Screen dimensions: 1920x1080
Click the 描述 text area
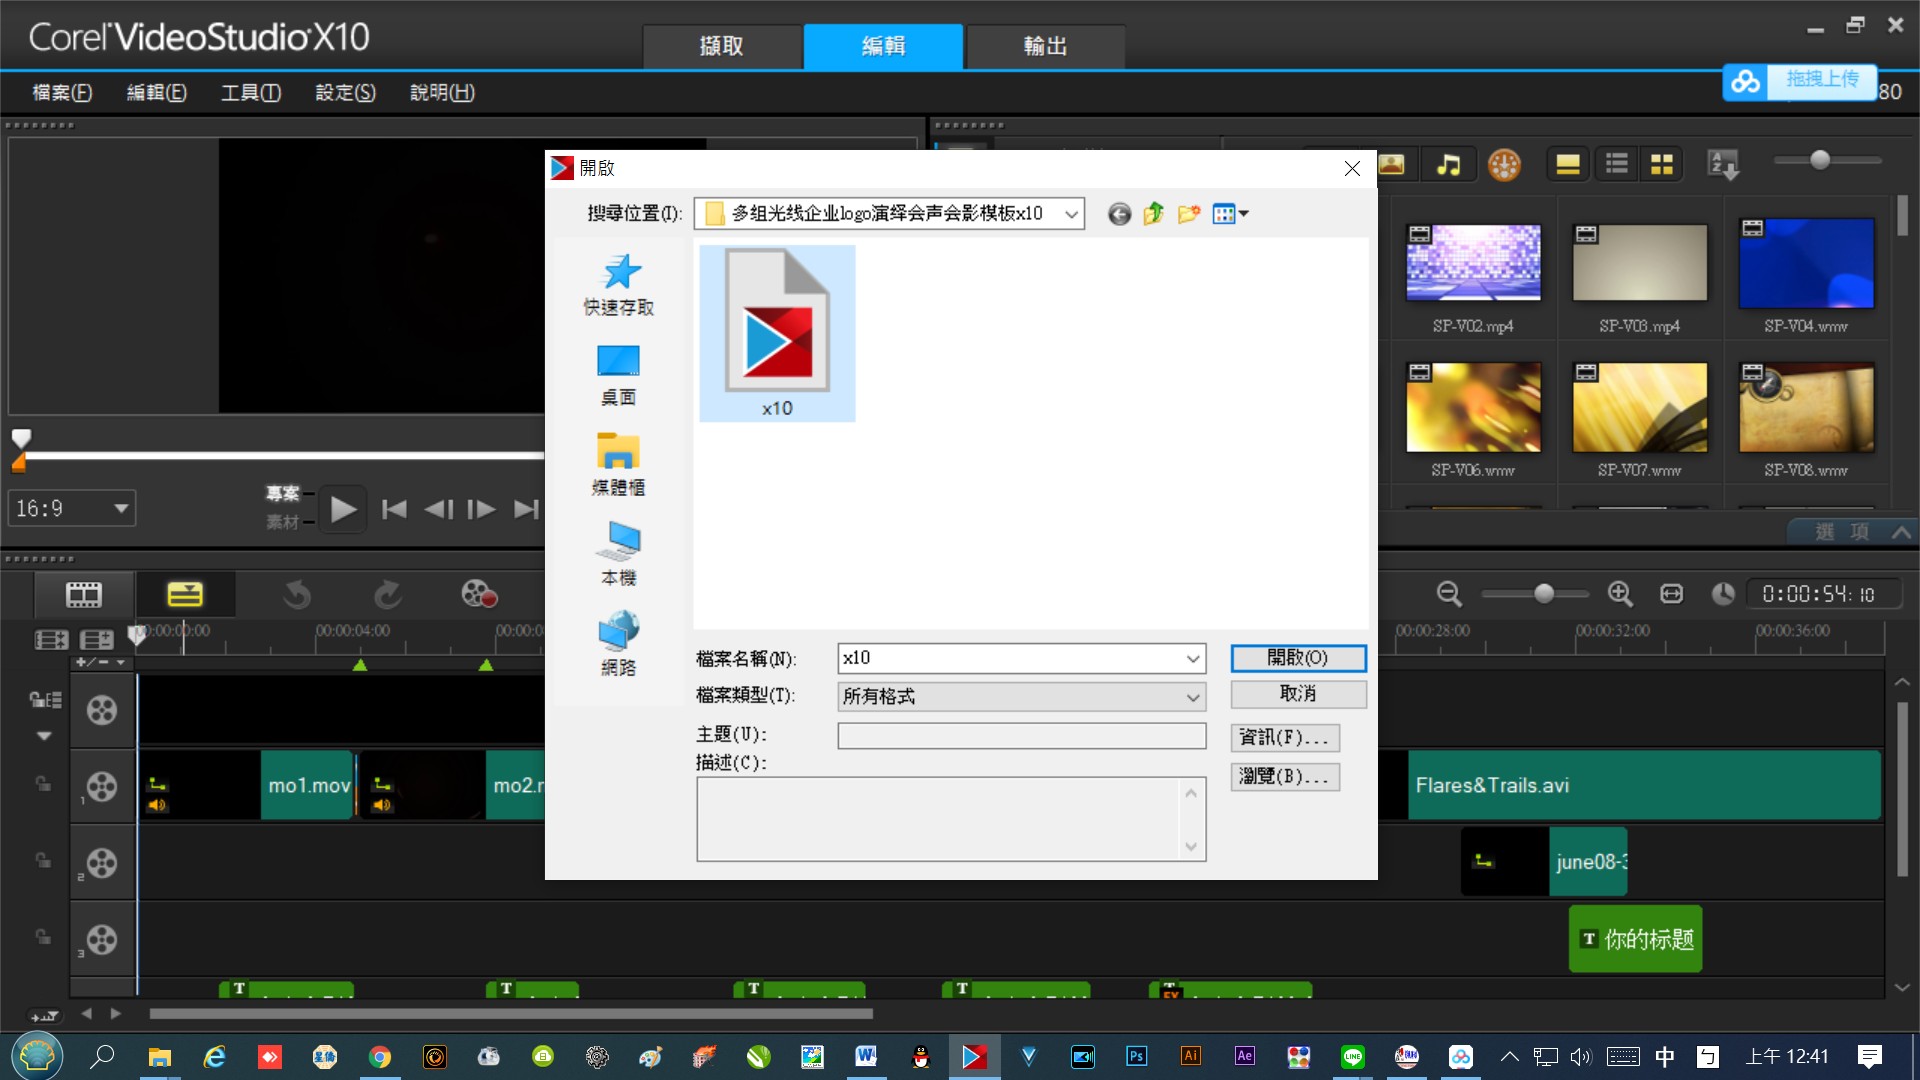point(951,819)
